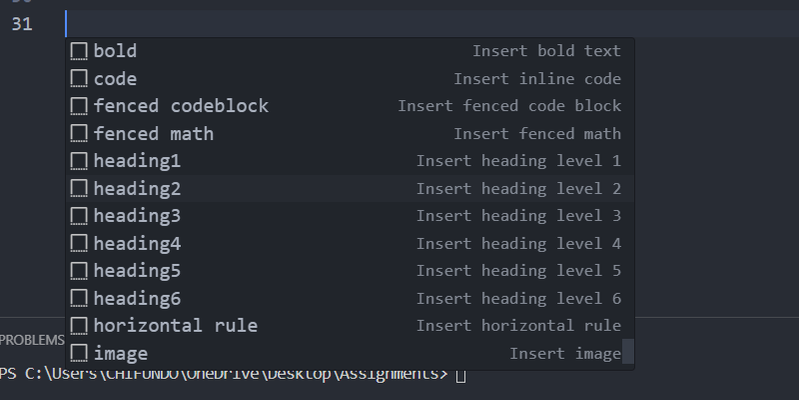Viewport: 799px width, 400px height.
Task: Choose heading4 from the suggestion list
Action: pyautogui.click(x=137, y=244)
